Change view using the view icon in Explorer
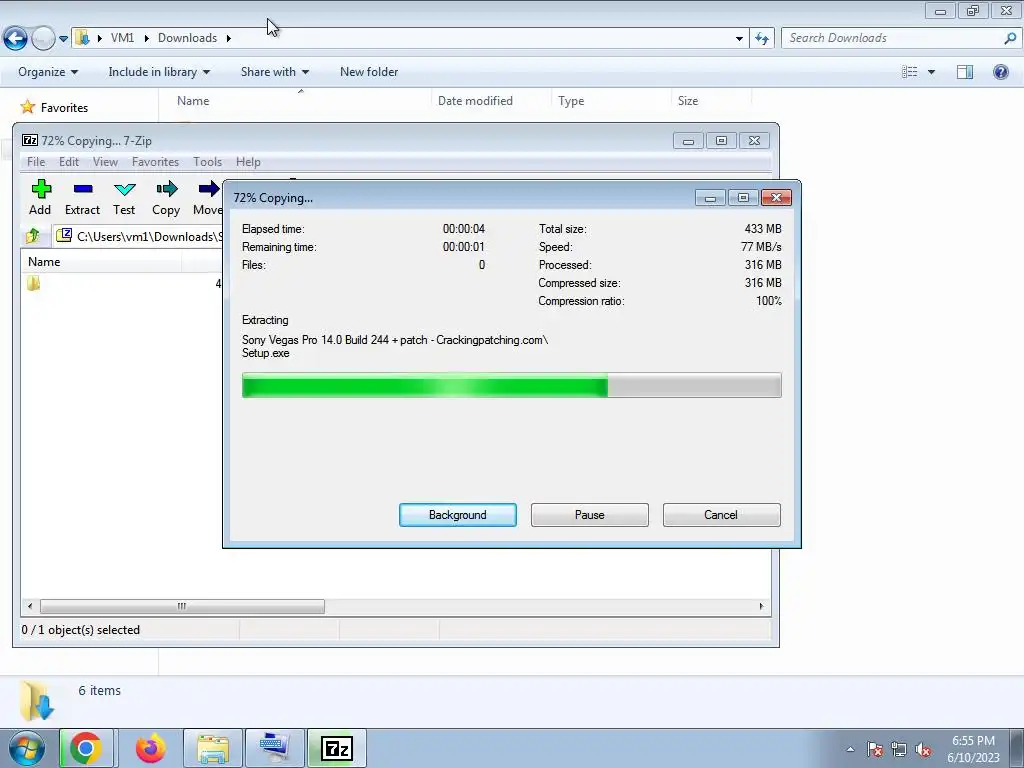This screenshot has width=1024, height=768. [909, 72]
